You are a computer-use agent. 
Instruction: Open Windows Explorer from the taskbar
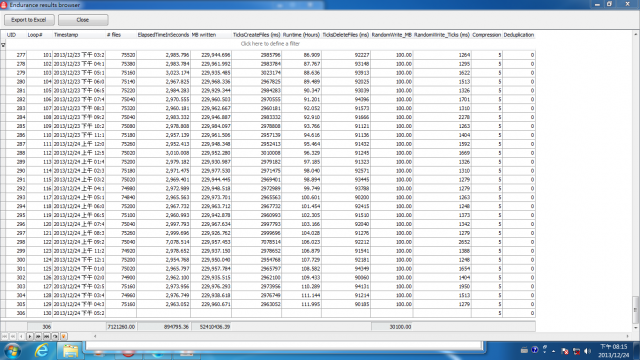[70, 351]
